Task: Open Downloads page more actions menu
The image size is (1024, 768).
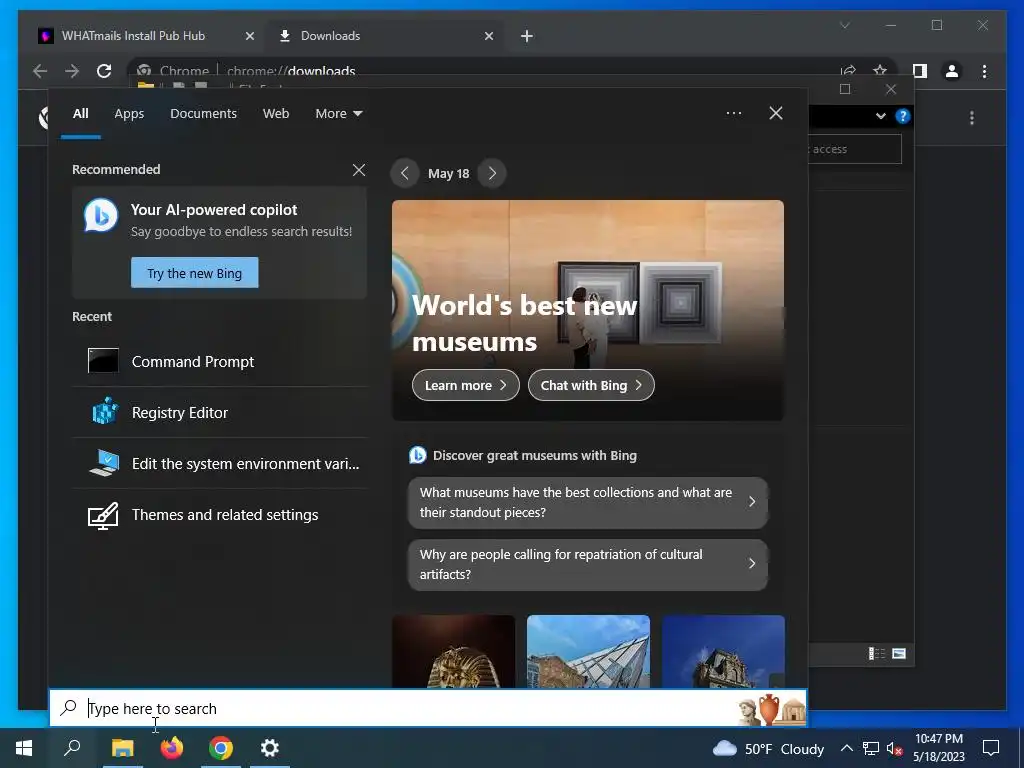Action: (972, 118)
